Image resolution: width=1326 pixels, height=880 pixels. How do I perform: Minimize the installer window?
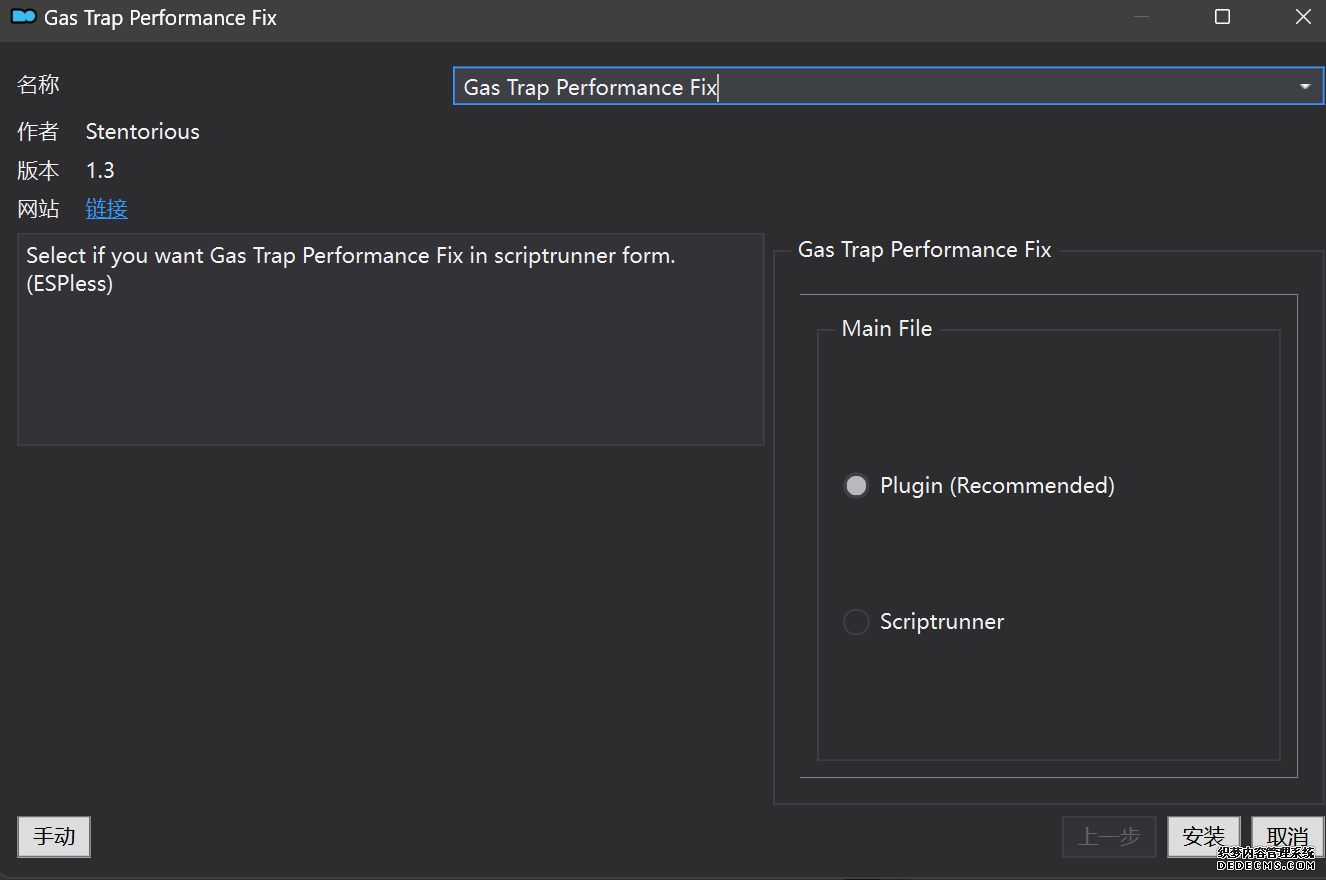(1141, 18)
